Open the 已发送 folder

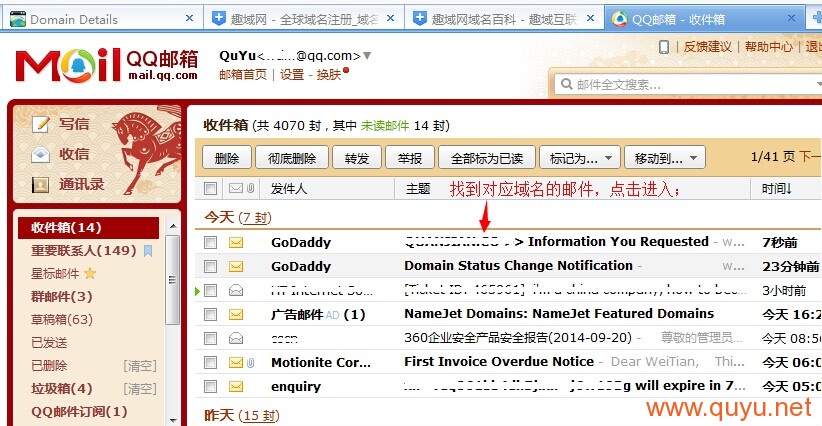[49, 343]
